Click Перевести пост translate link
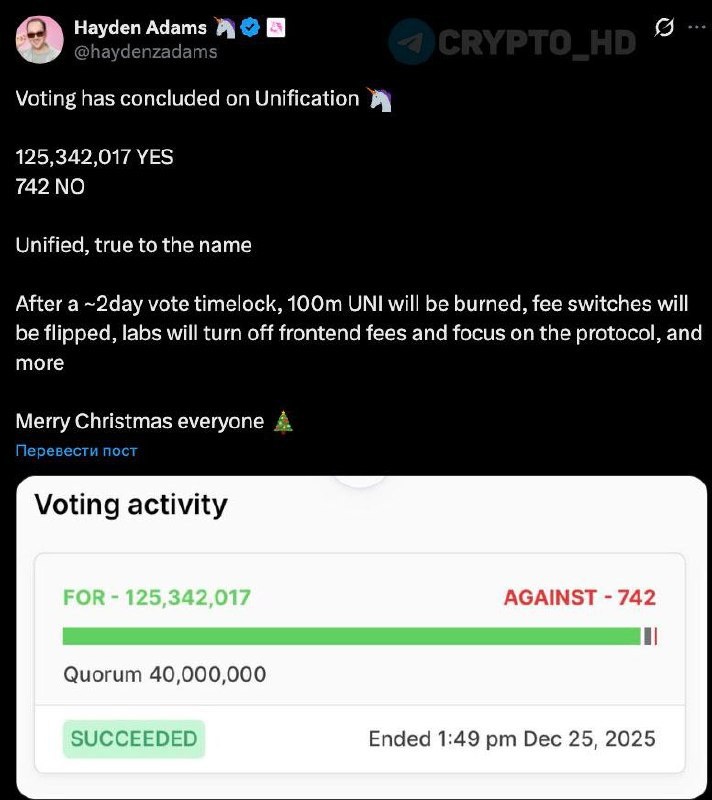The height and width of the screenshot is (800, 712). click(77, 451)
